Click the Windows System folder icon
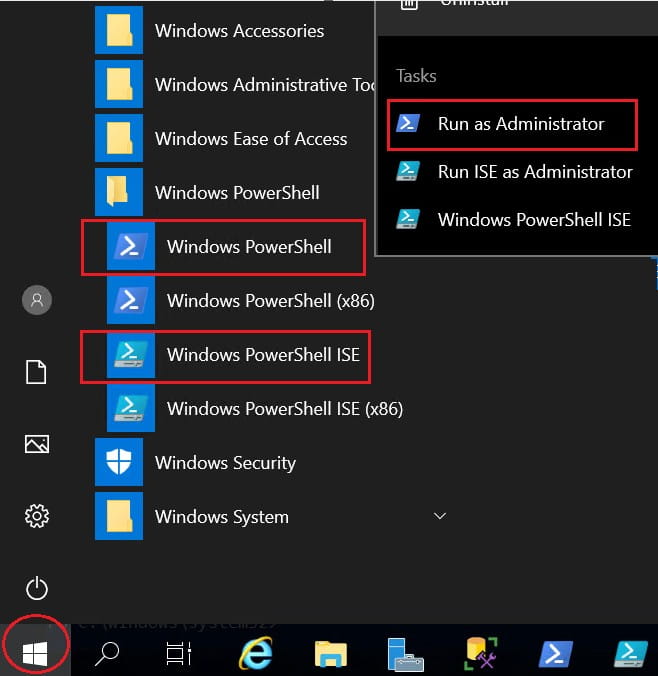The width and height of the screenshot is (658, 676). (x=119, y=516)
